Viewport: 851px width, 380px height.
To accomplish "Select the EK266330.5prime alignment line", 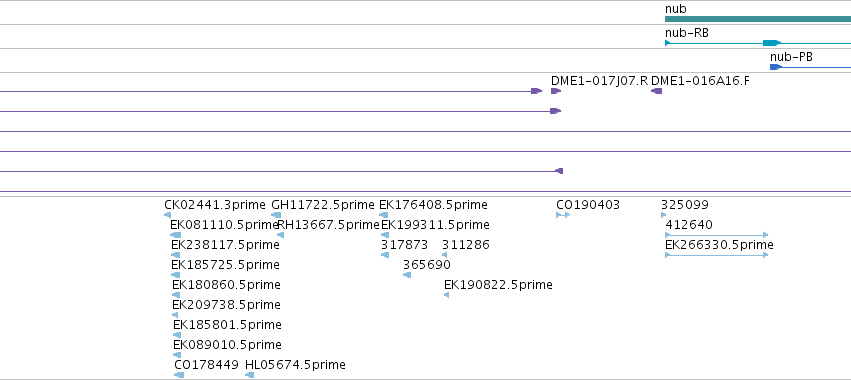I will point(716,255).
